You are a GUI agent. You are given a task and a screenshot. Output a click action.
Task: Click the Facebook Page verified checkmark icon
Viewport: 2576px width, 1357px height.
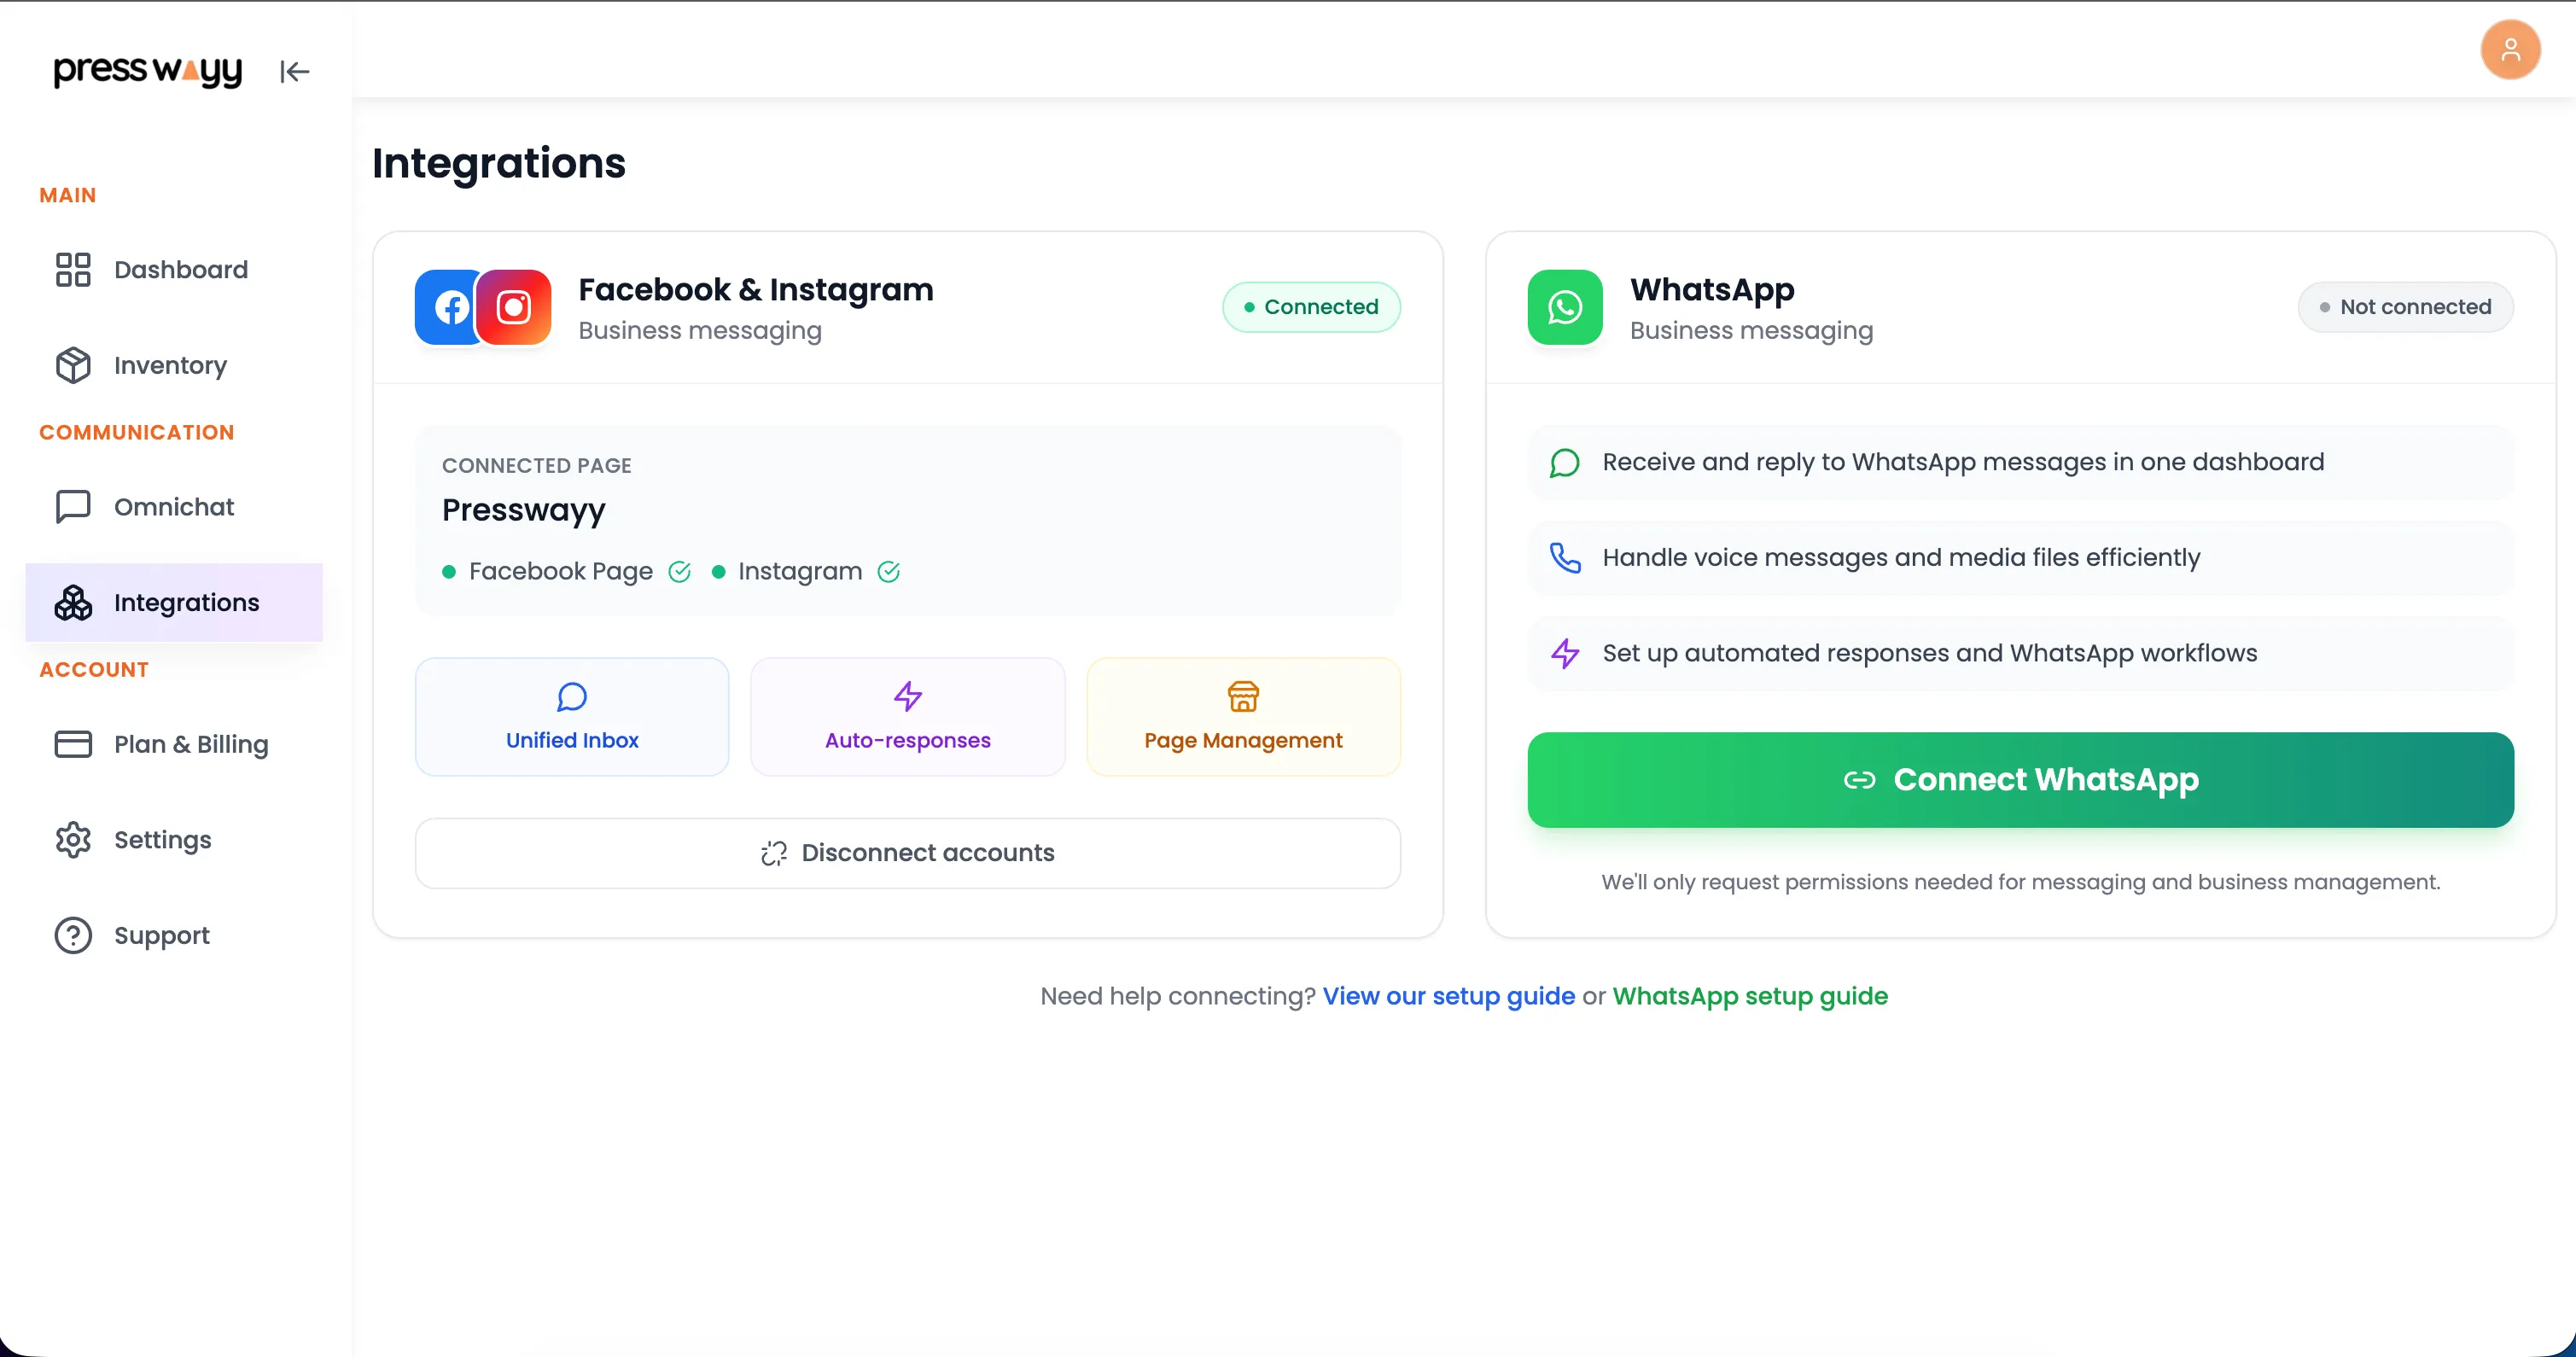pyautogui.click(x=680, y=571)
